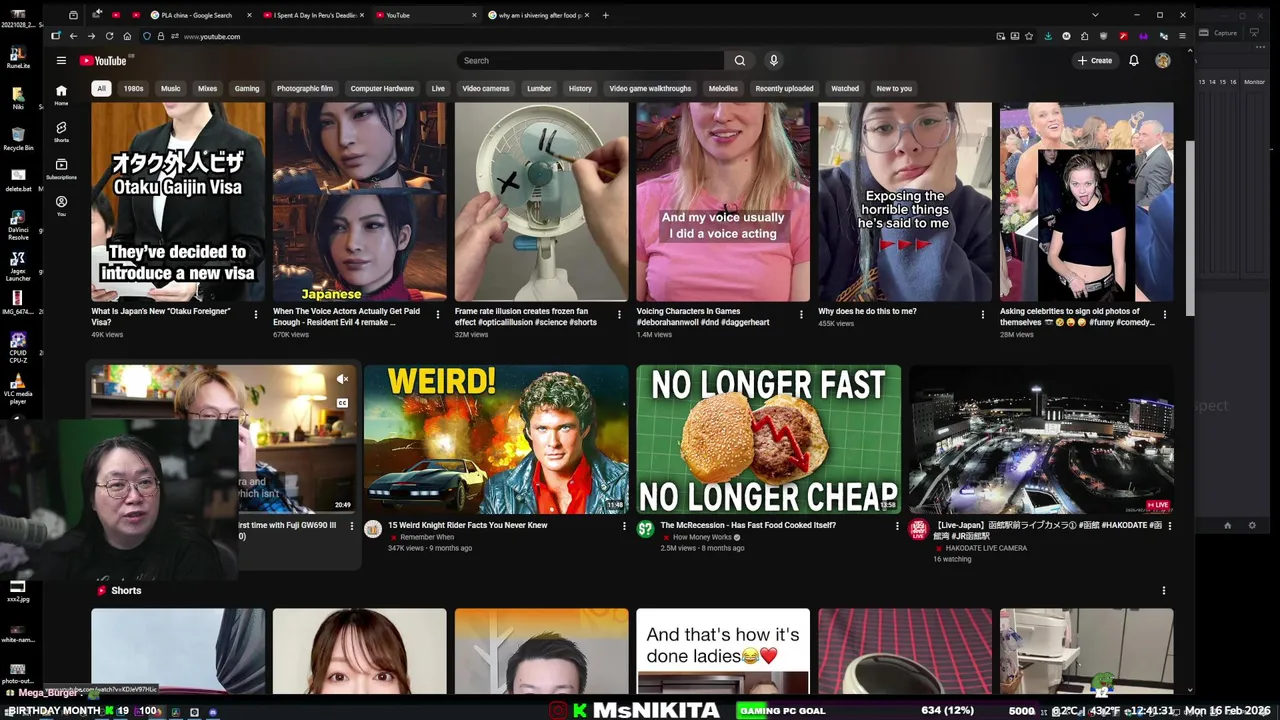This screenshot has width=1280, height=720.
Task: Open Shorts in the YouTube sidebar
Action: point(61,132)
